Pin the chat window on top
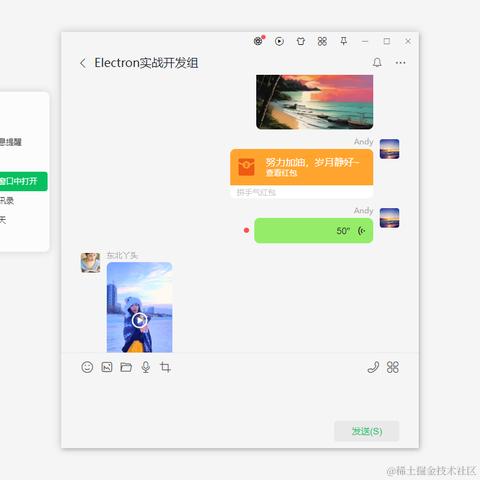Screen dimensions: 480x480 [344, 41]
